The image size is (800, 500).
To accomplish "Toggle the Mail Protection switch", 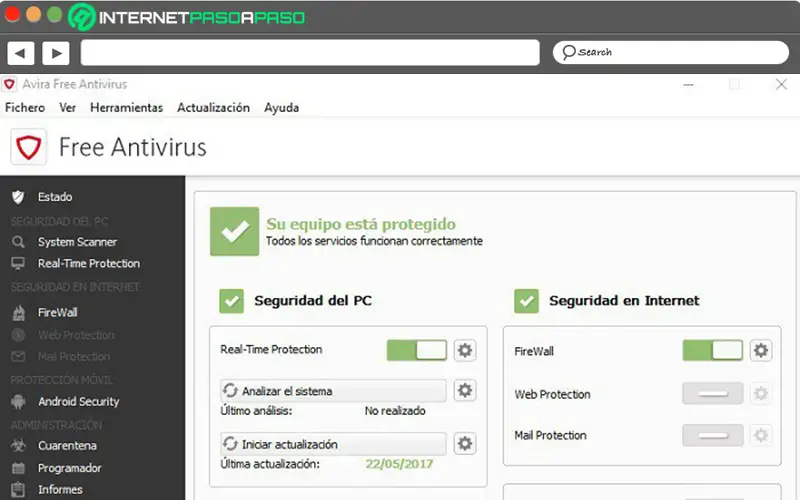I will point(713,435).
